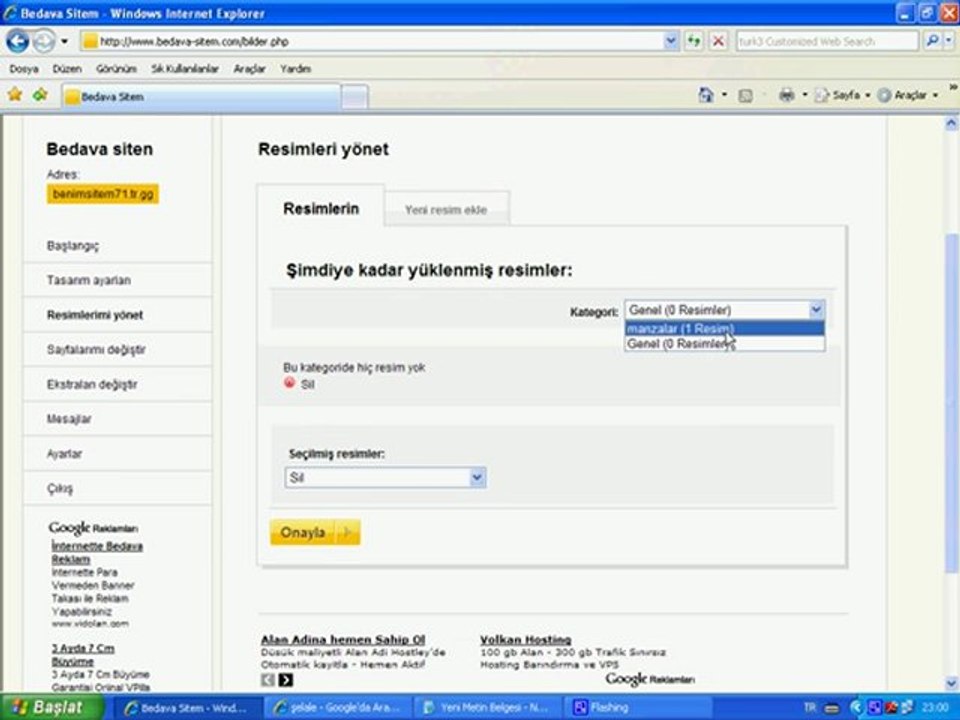The width and height of the screenshot is (960, 720).
Task: Click the yellow Onayla button
Action: click(x=315, y=532)
